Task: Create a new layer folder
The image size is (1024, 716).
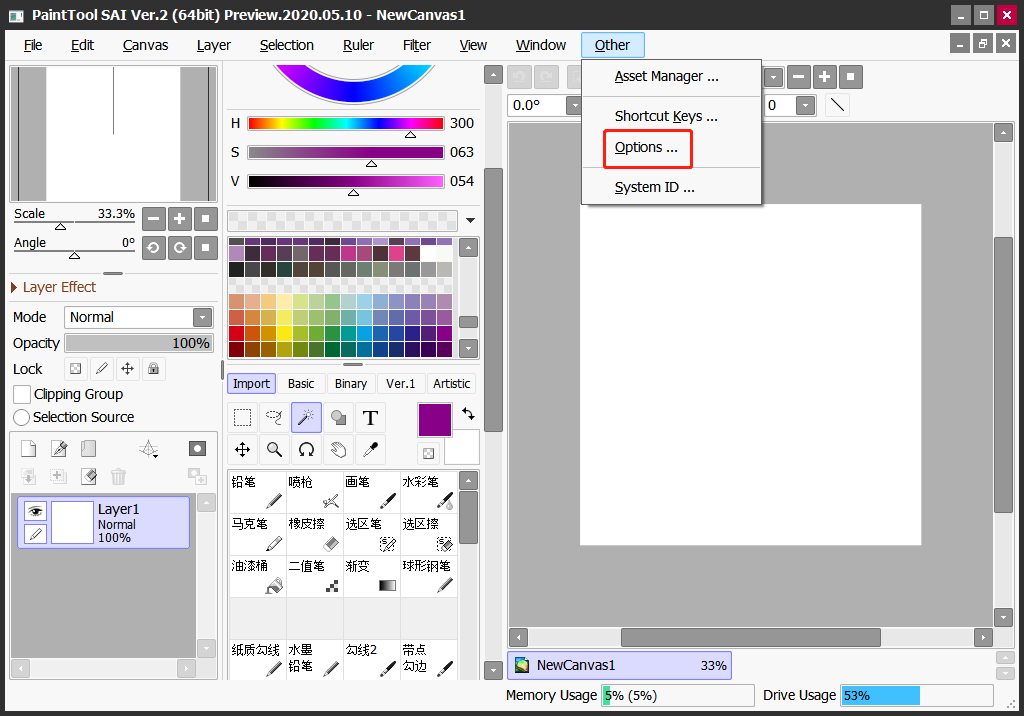Action: 88,448
